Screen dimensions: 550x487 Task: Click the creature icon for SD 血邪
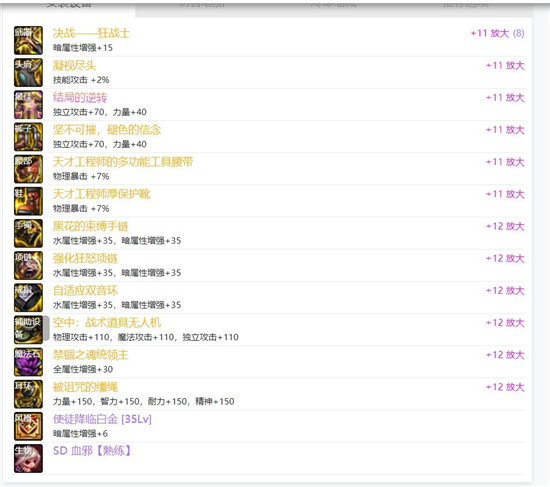28,459
